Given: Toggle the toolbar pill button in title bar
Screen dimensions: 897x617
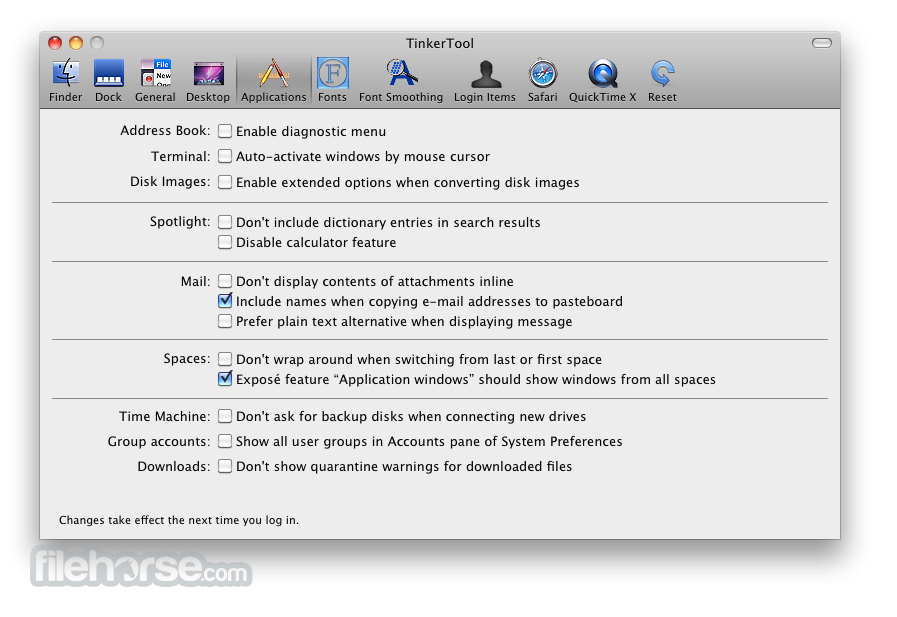Looking at the screenshot, I should (822, 43).
